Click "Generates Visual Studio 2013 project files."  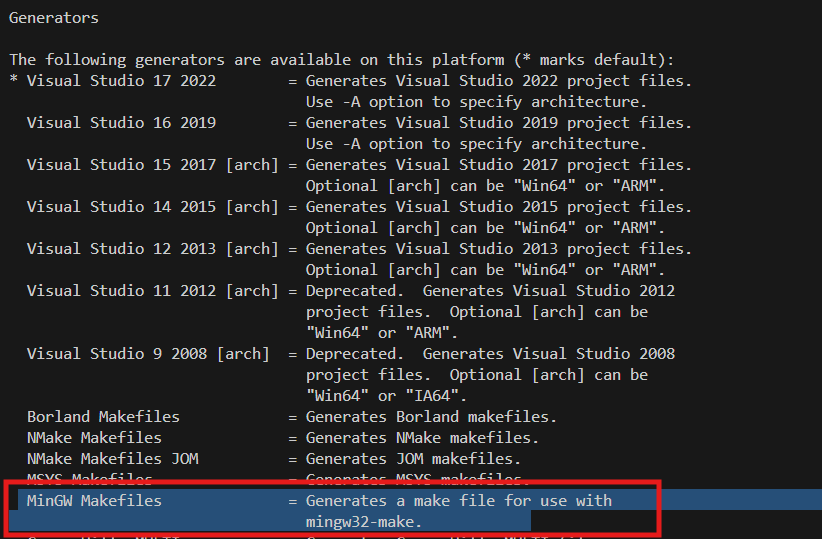tap(499, 249)
